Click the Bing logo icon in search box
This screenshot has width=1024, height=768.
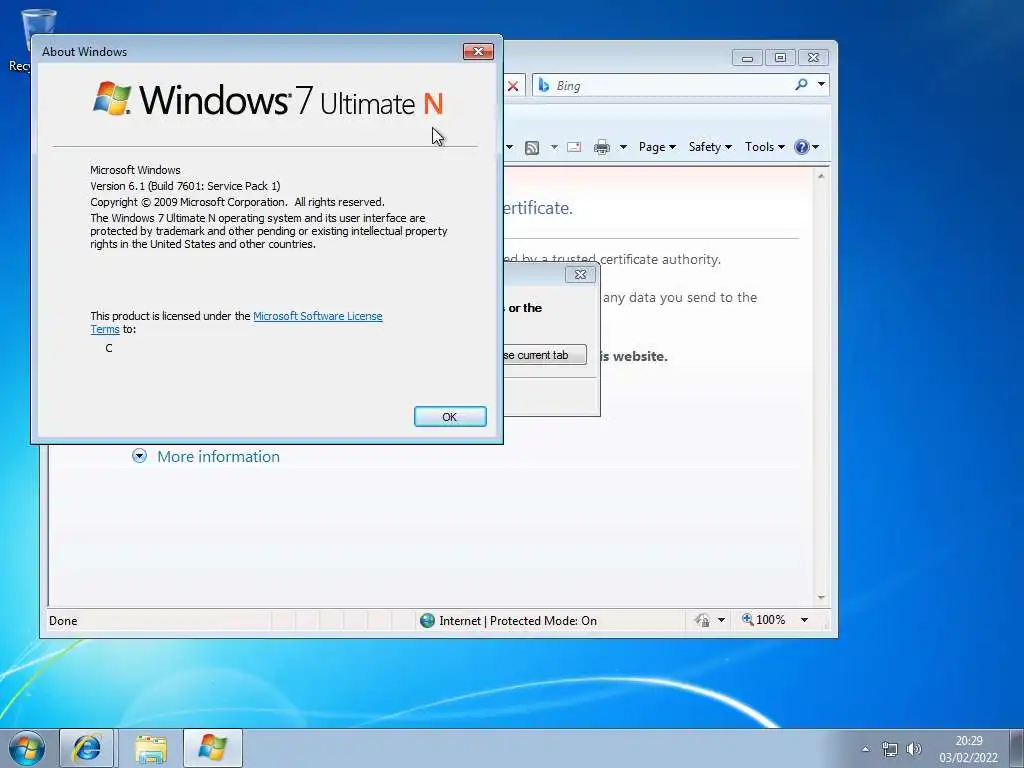543,85
